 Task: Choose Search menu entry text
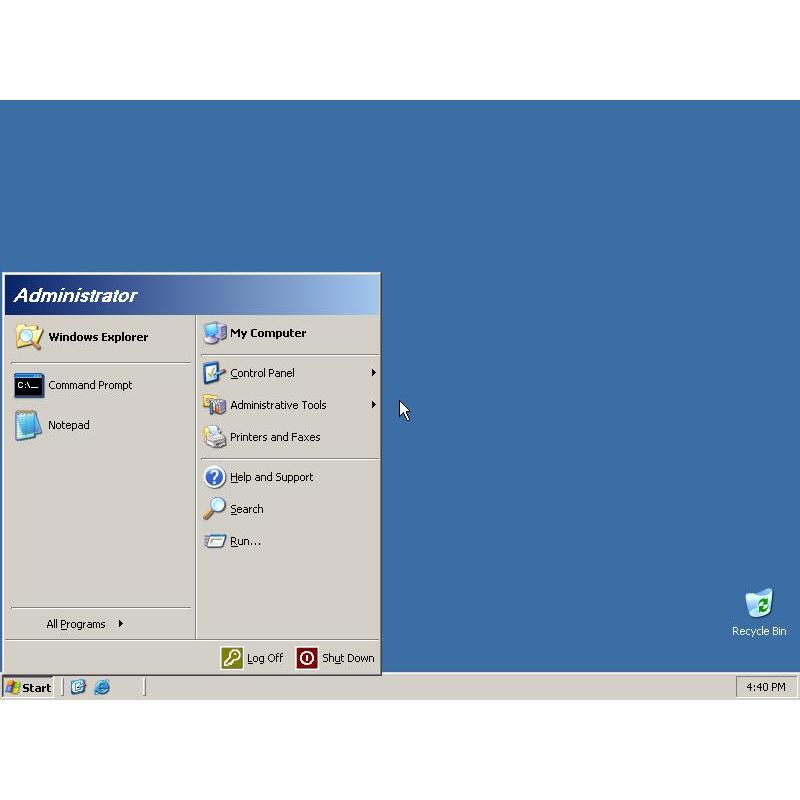246,509
